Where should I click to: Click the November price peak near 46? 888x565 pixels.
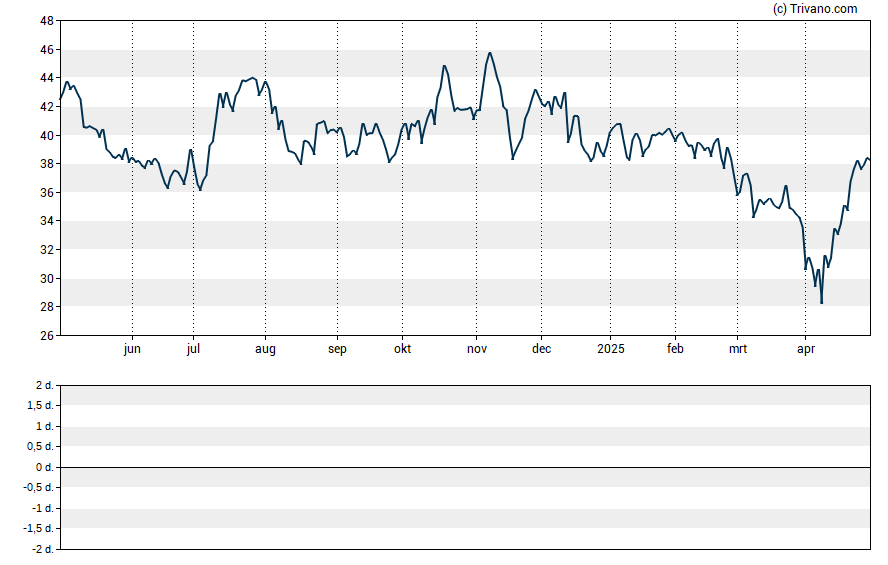pos(490,53)
